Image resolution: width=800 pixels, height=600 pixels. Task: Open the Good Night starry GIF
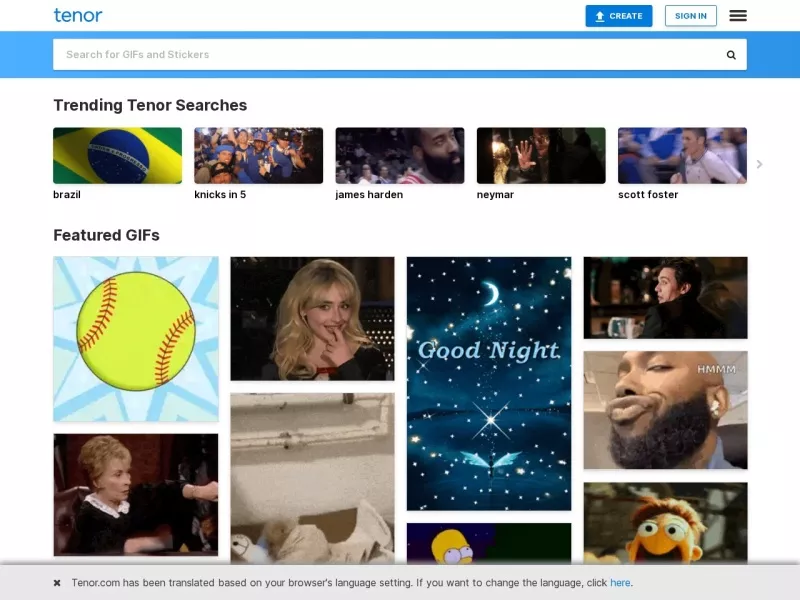489,384
